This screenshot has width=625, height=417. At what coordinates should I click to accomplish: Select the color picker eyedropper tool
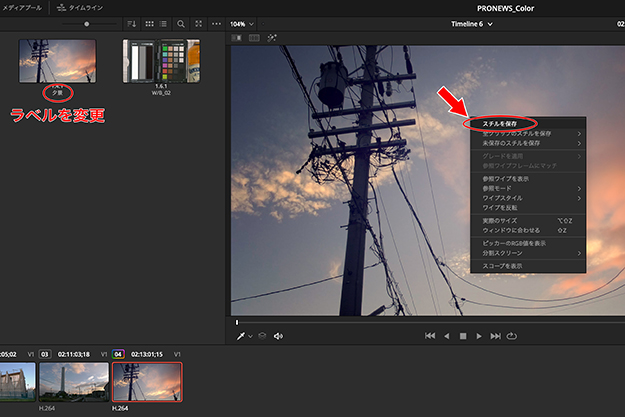(x=241, y=336)
